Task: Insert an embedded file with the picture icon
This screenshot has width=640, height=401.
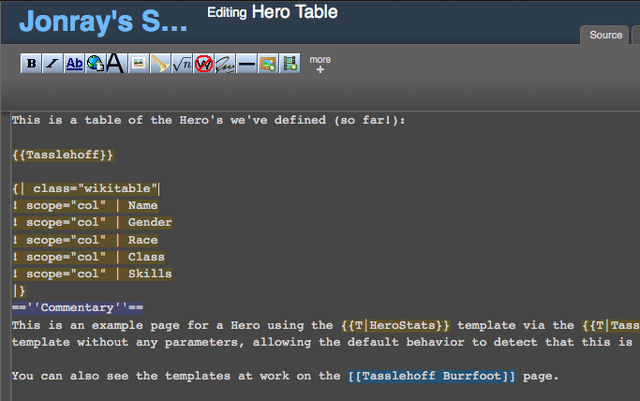Action: (x=138, y=63)
